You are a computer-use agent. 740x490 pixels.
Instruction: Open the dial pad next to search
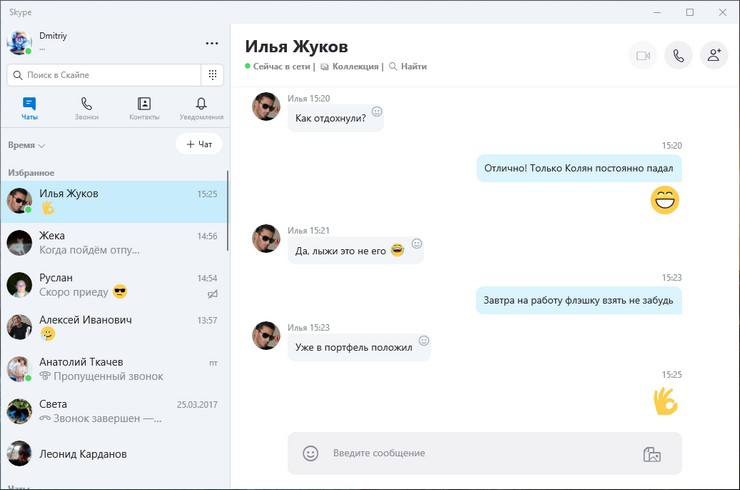click(x=213, y=75)
